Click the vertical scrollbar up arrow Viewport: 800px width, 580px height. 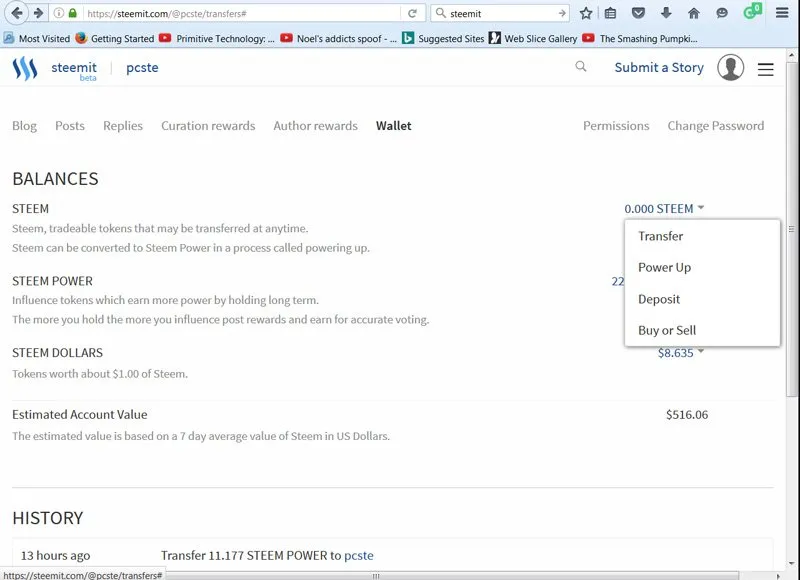pos(791,55)
